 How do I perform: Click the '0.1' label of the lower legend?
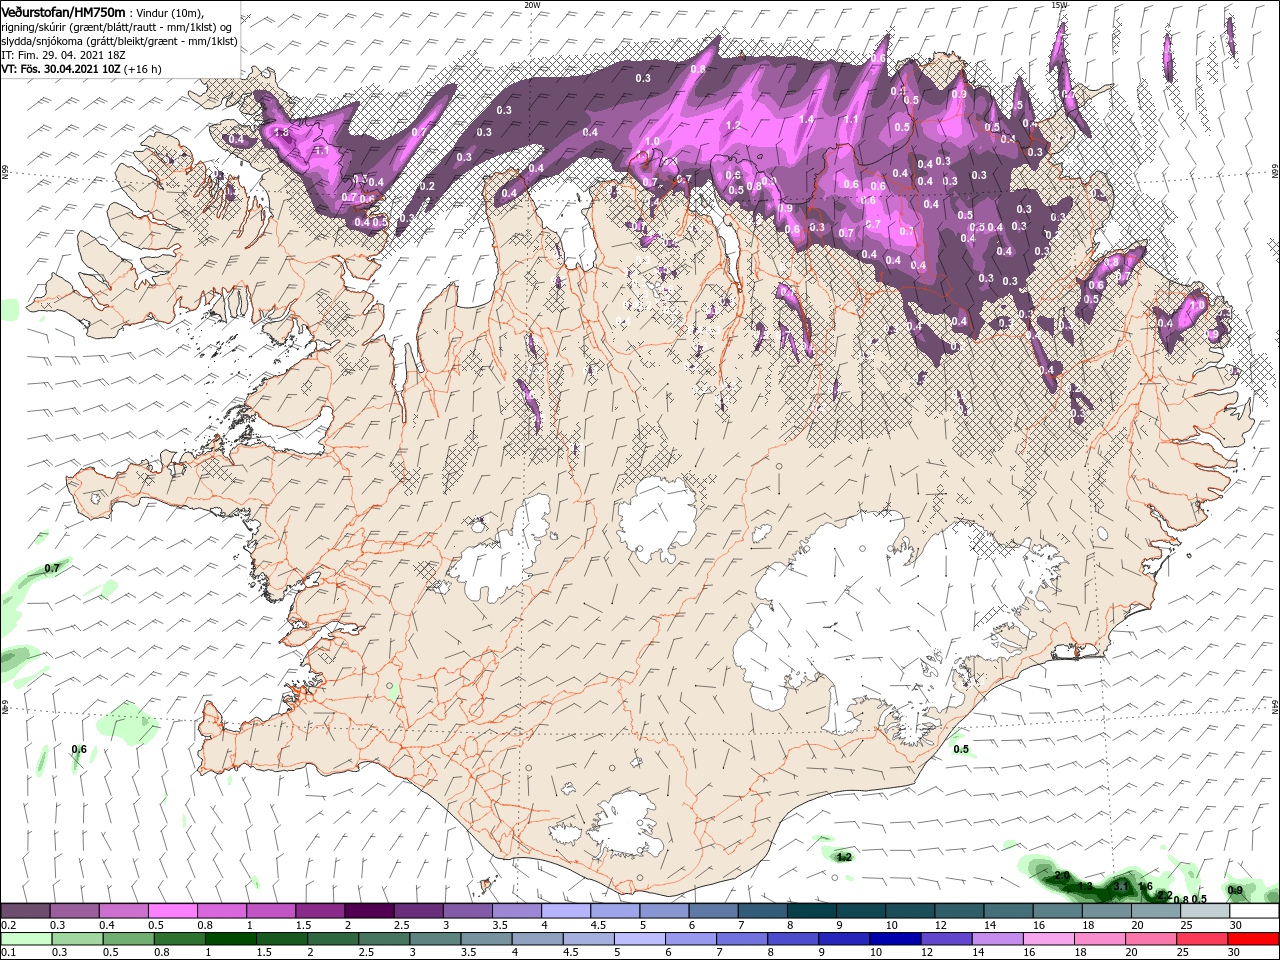[9, 953]
